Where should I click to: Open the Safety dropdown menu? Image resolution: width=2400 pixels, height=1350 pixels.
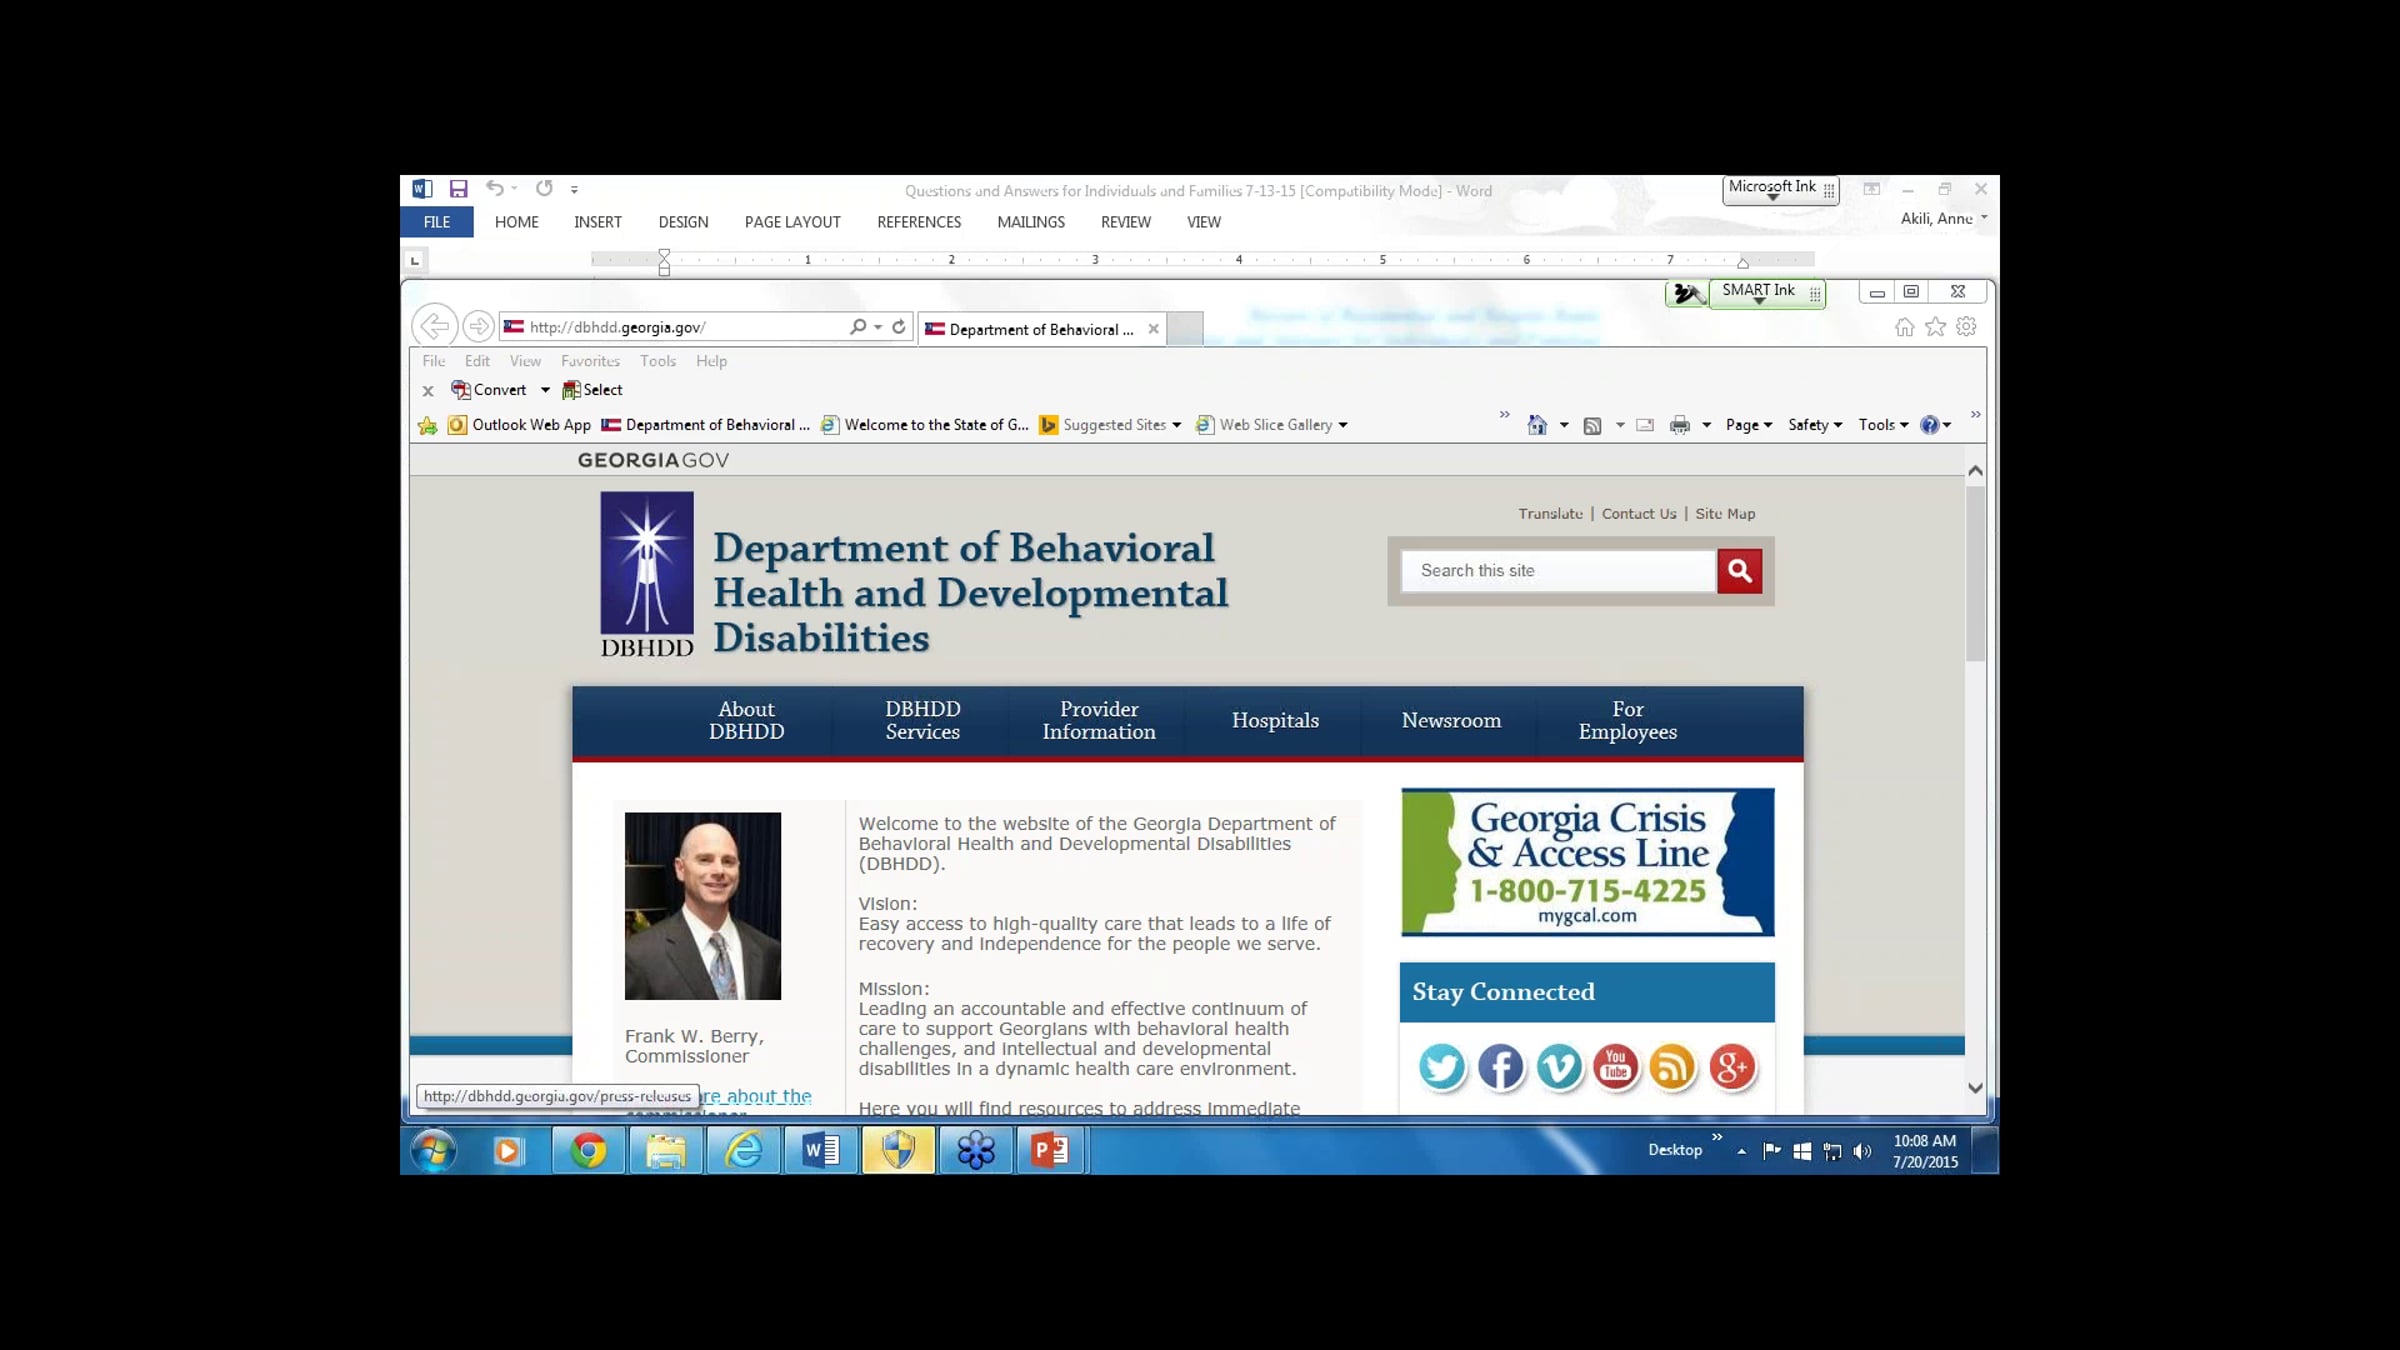coord(1815,425)
